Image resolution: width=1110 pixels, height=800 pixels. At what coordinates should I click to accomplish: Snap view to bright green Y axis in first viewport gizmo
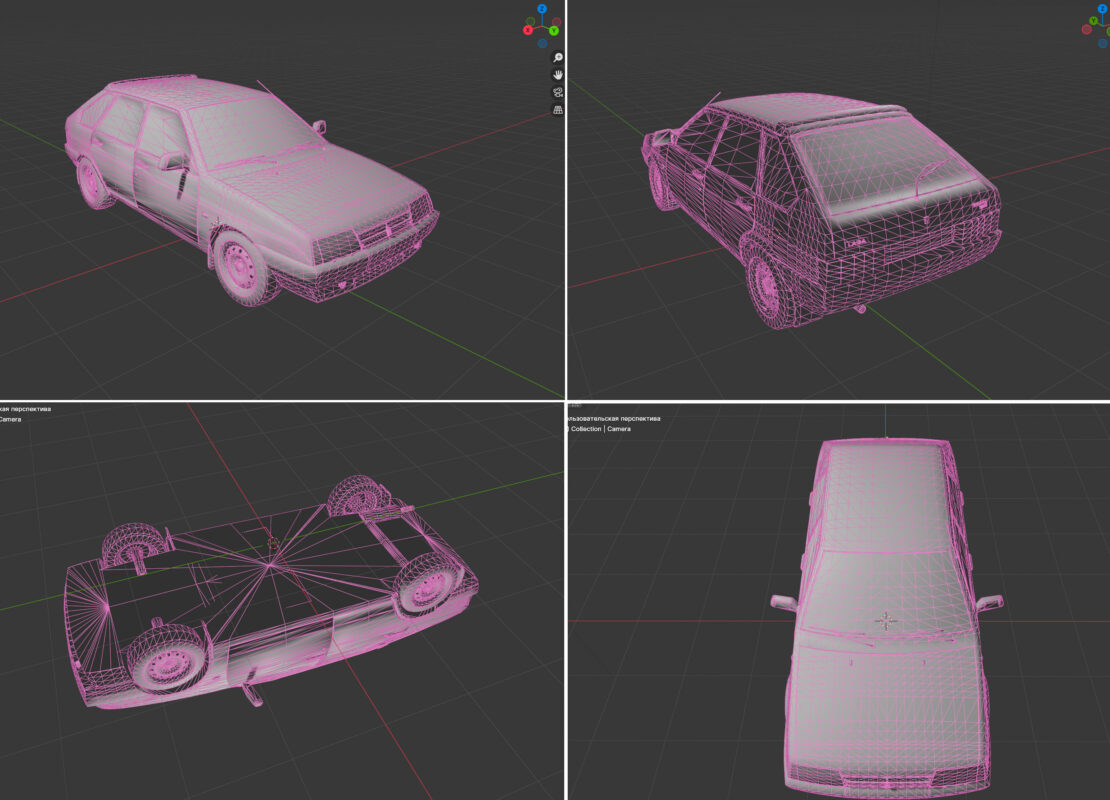tap(554, 30)
